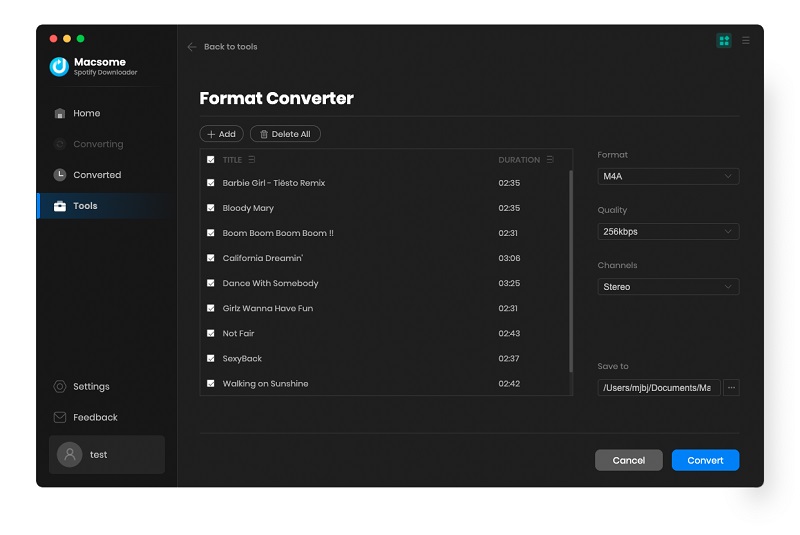
Task: Click Back to tools link
Action: pos(231,47)
